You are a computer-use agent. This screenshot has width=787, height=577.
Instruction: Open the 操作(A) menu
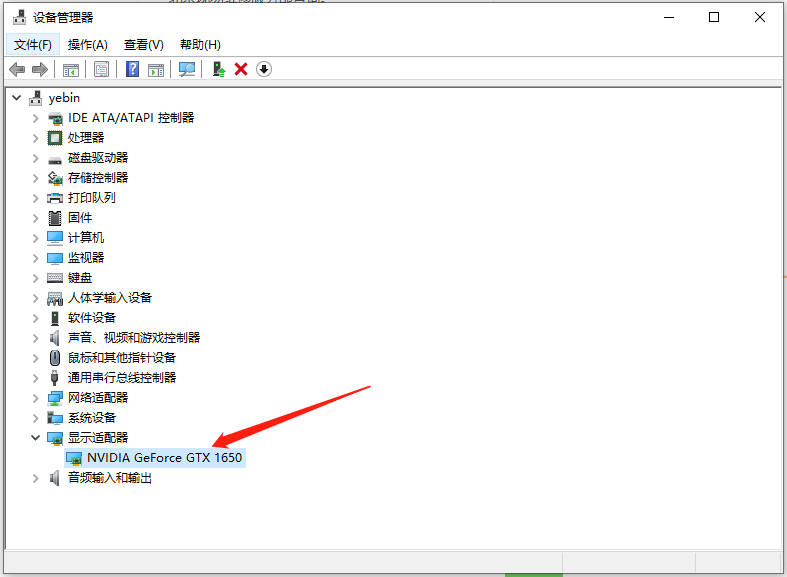pos(88,45)
